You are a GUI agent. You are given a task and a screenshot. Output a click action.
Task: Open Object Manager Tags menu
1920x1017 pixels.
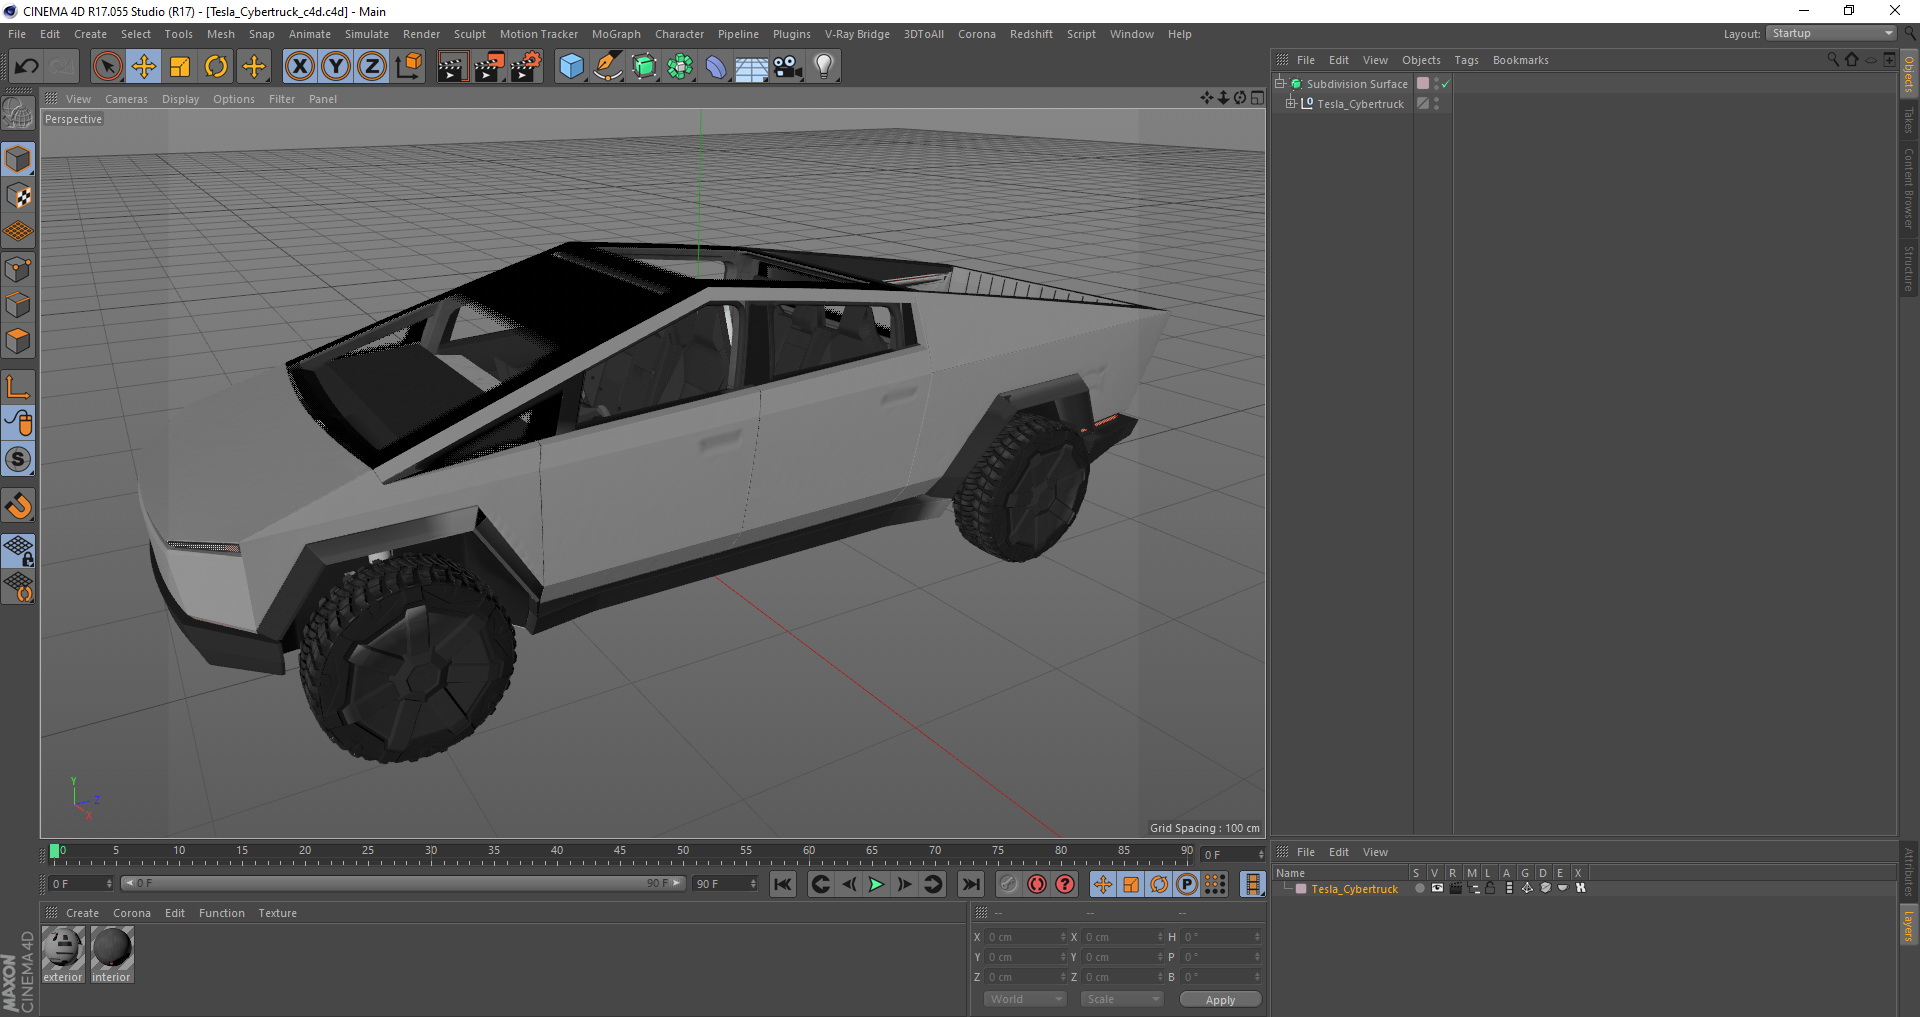tap(1466, 60)
